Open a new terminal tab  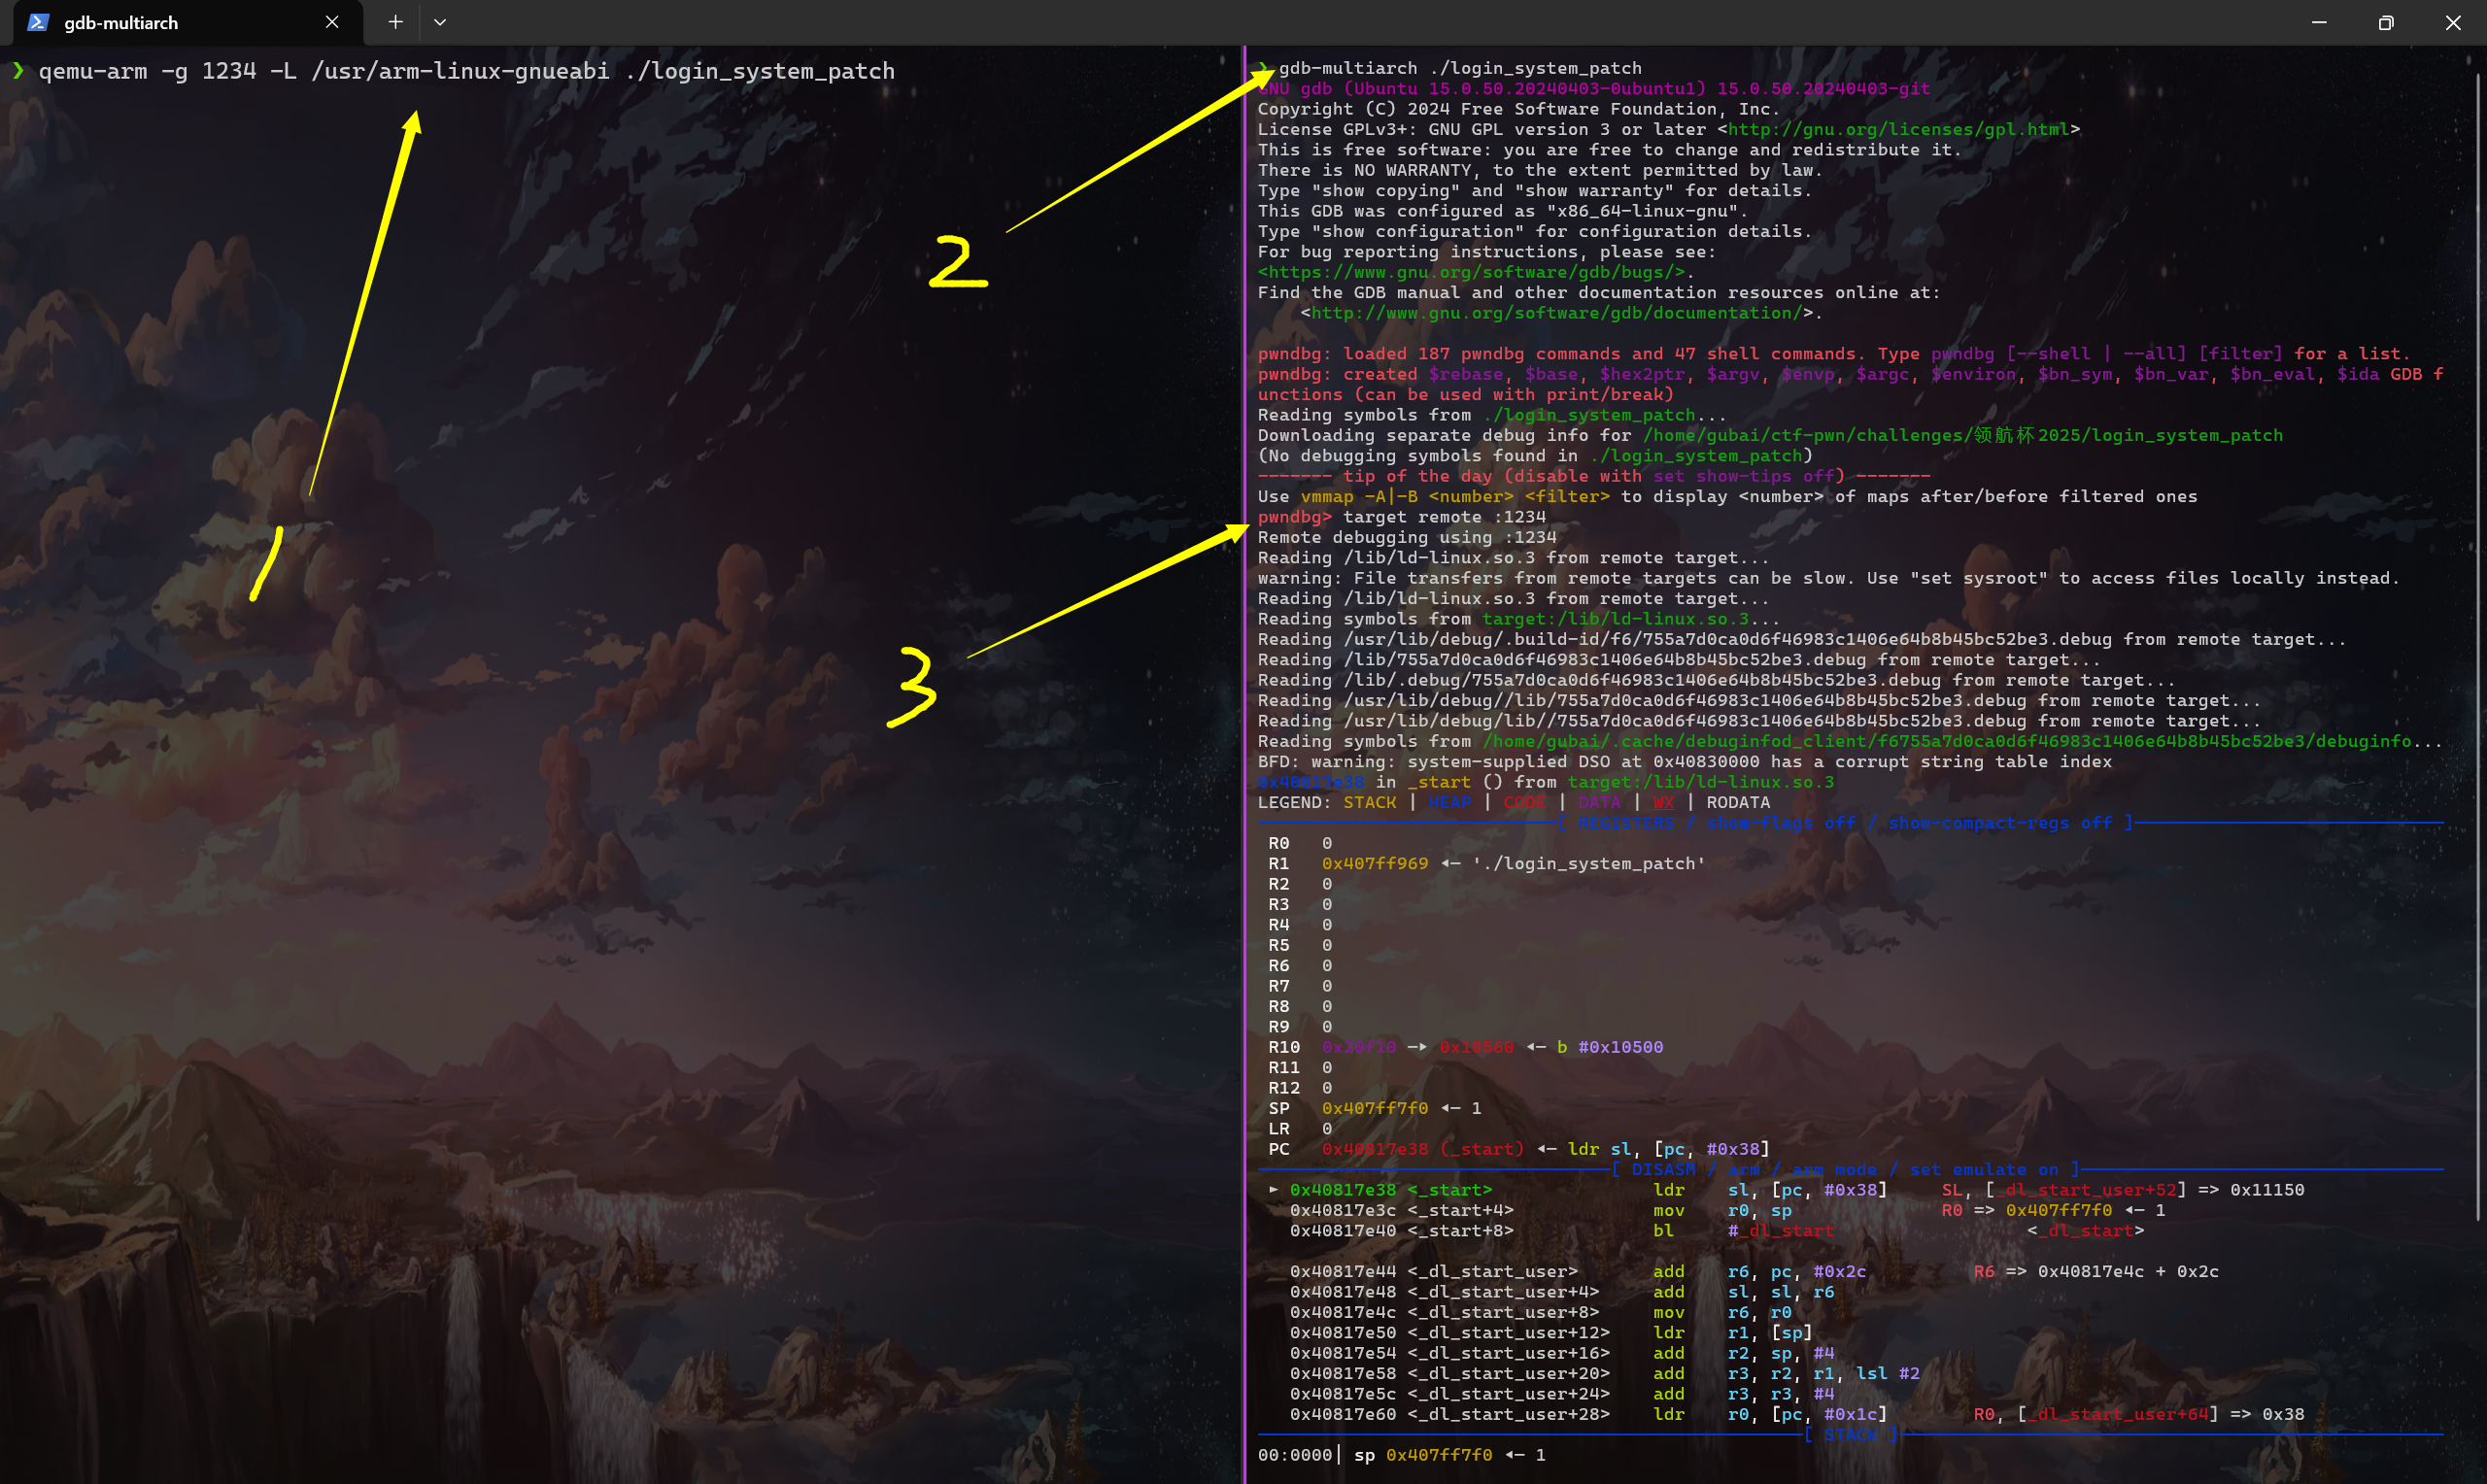point(396,22)
